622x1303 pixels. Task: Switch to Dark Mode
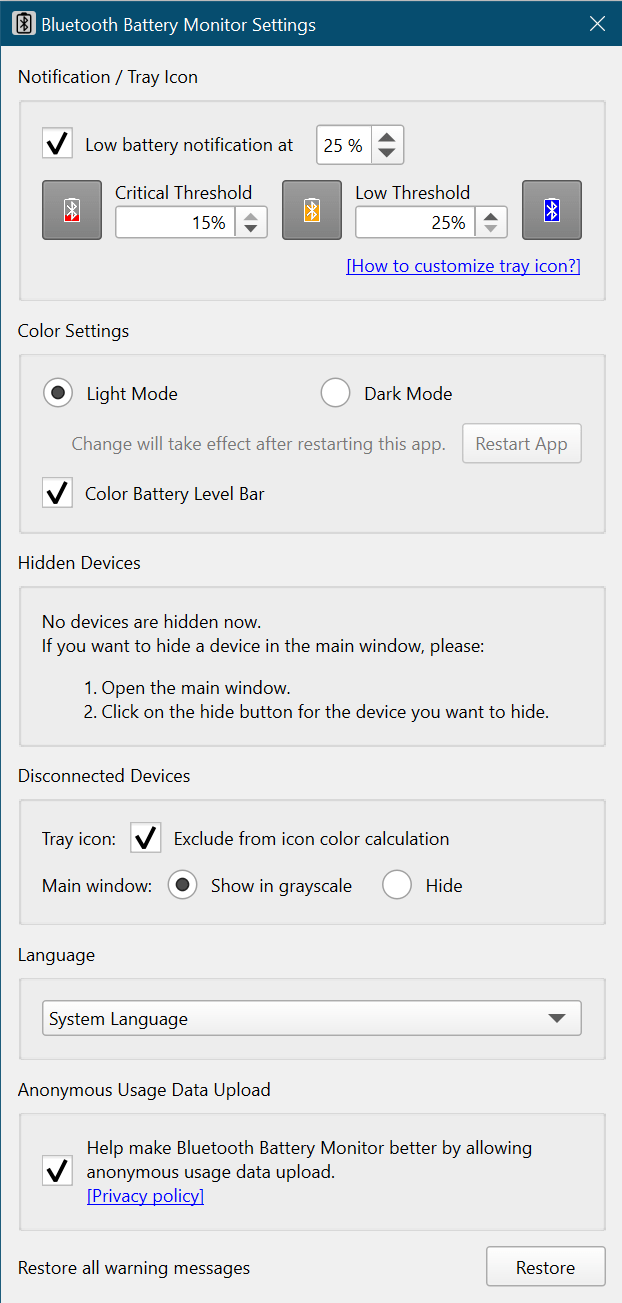(336, 392)
